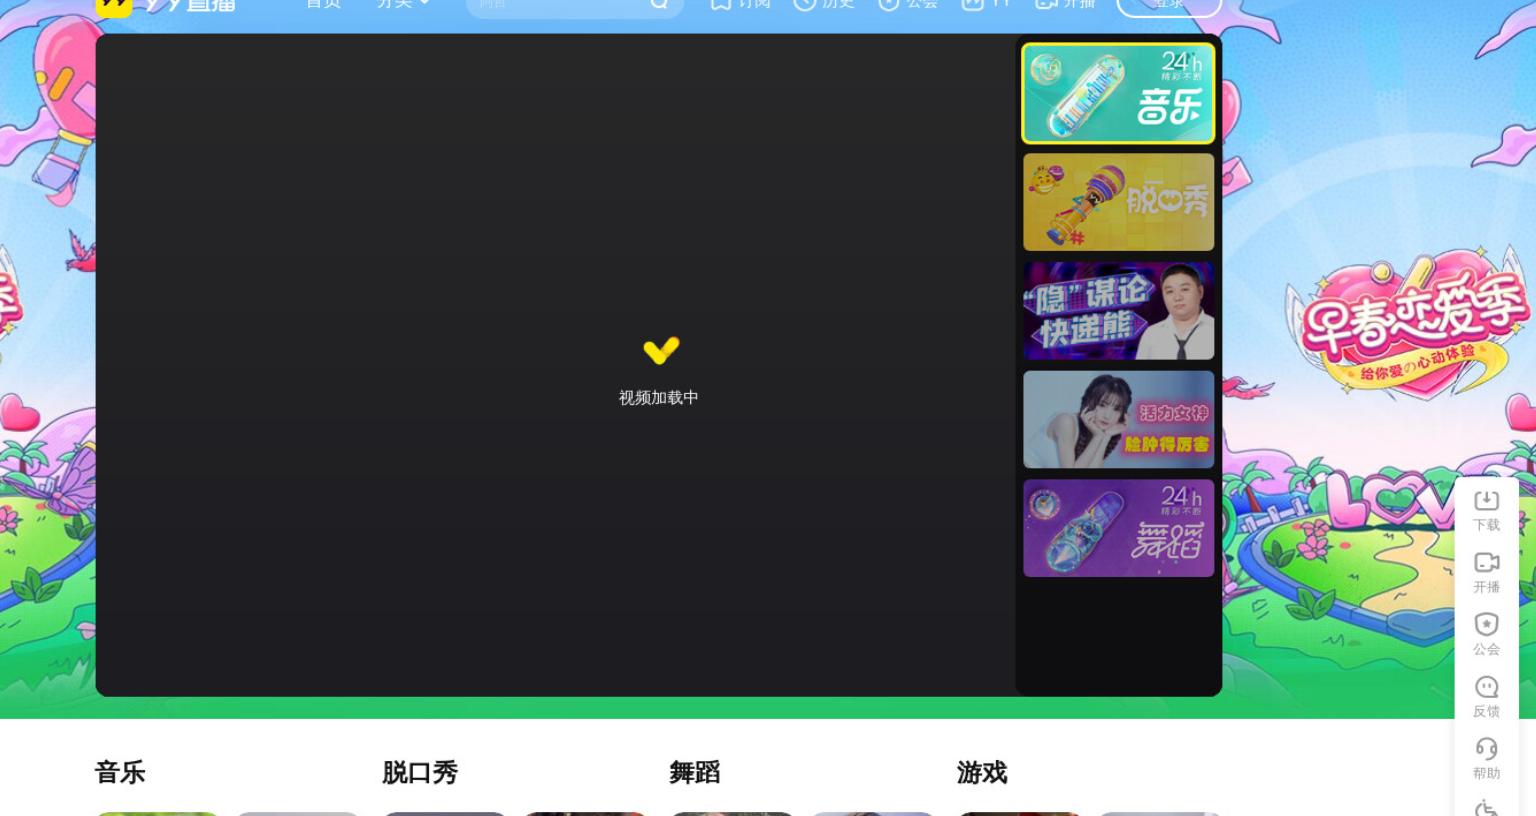Viewport: 1536px width, 816px height.
Task: Select the 24h 音乐 channel thumbnail
Action: [1118, 93]
